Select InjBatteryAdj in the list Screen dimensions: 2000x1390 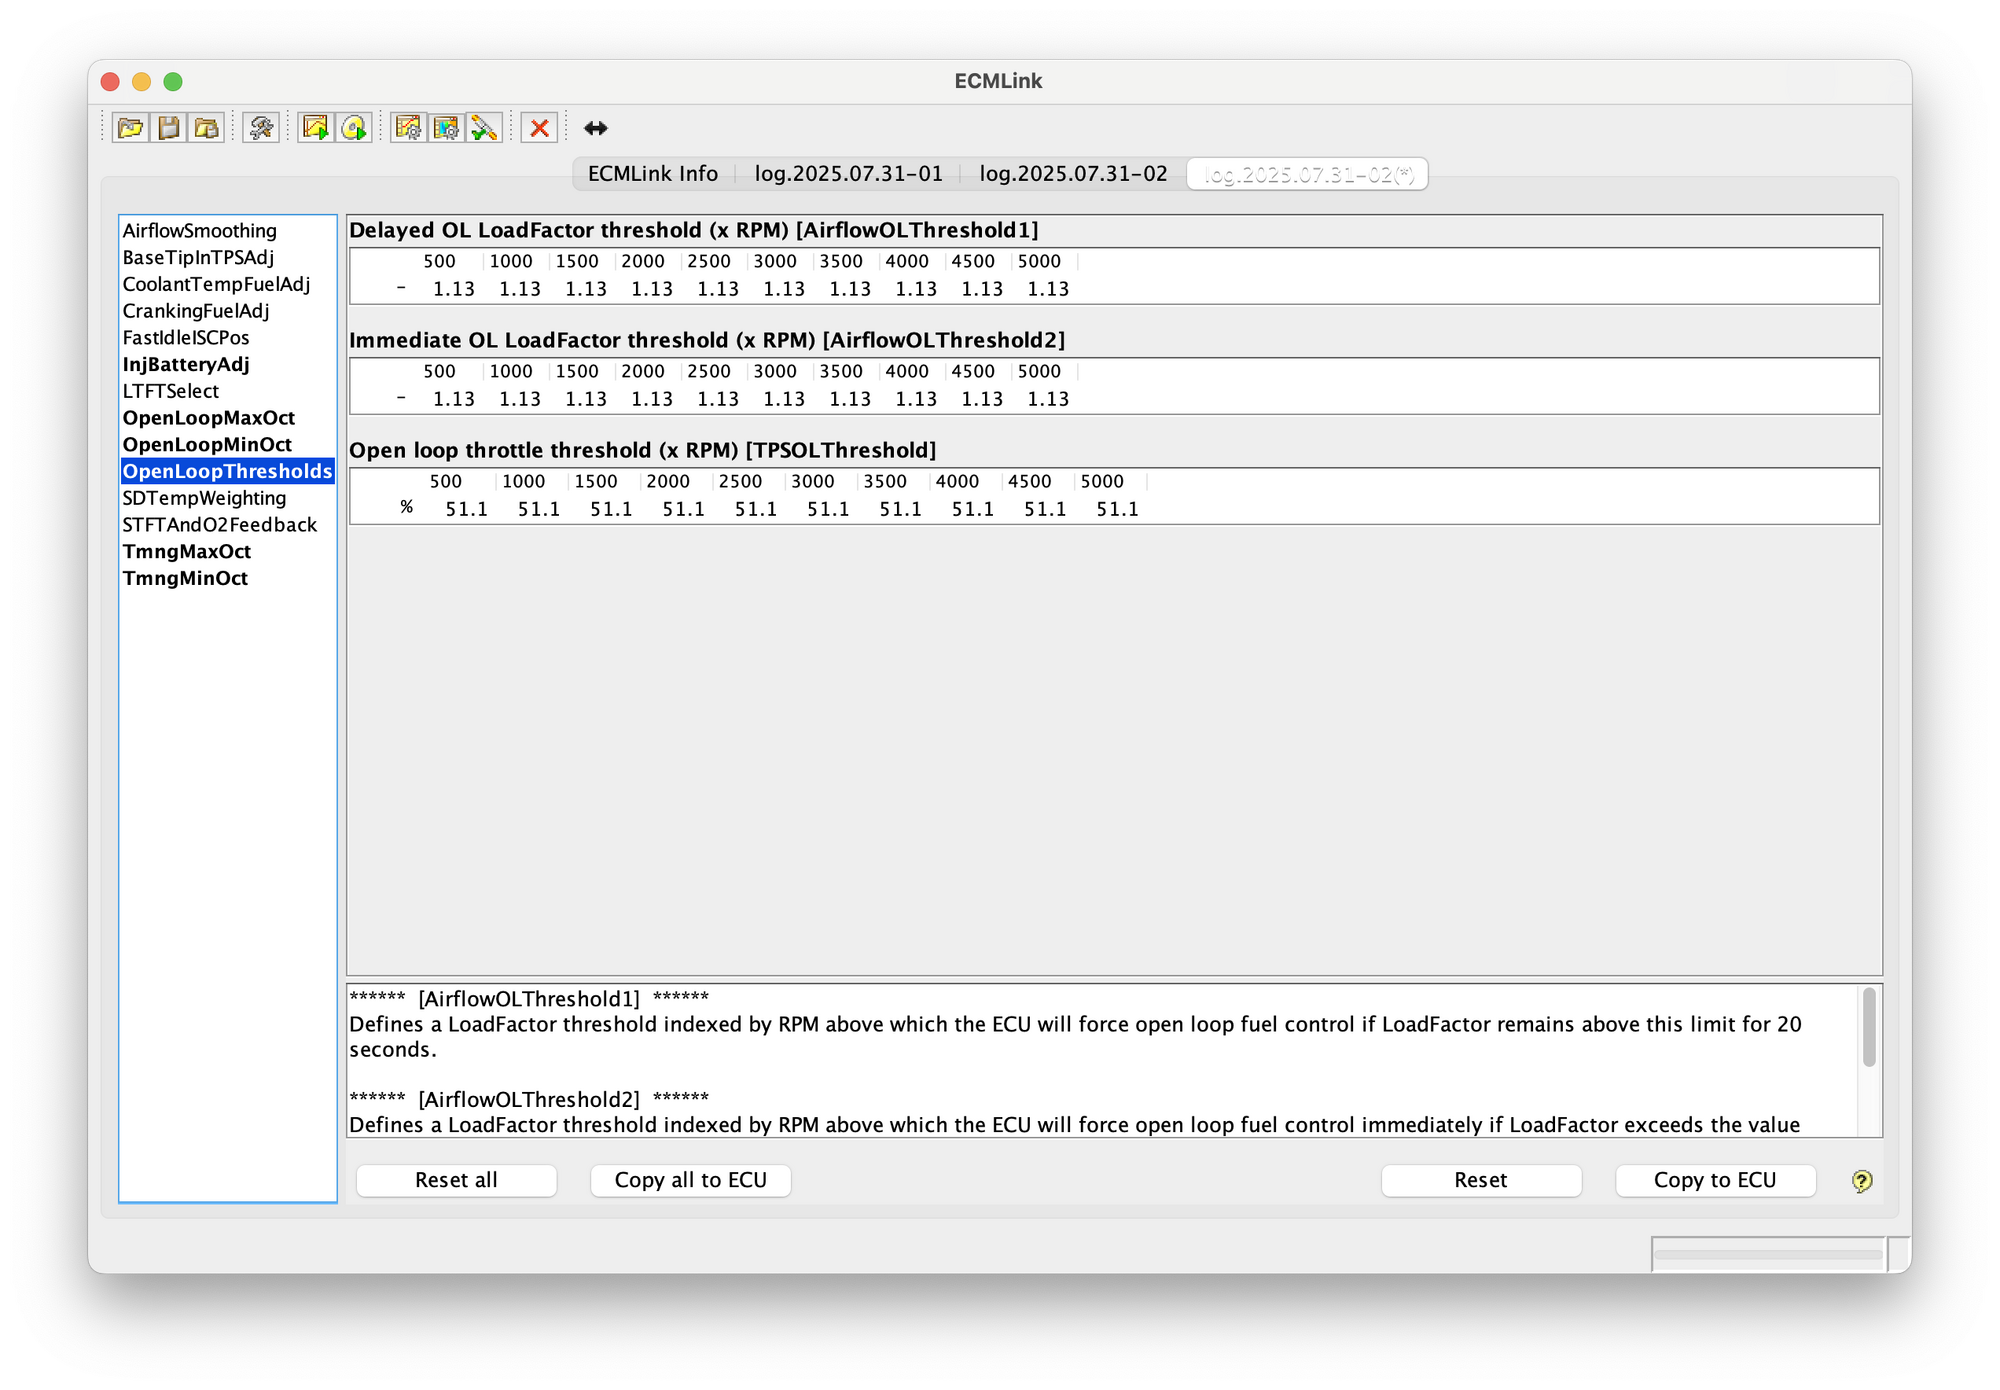click(x=228, y=365)
